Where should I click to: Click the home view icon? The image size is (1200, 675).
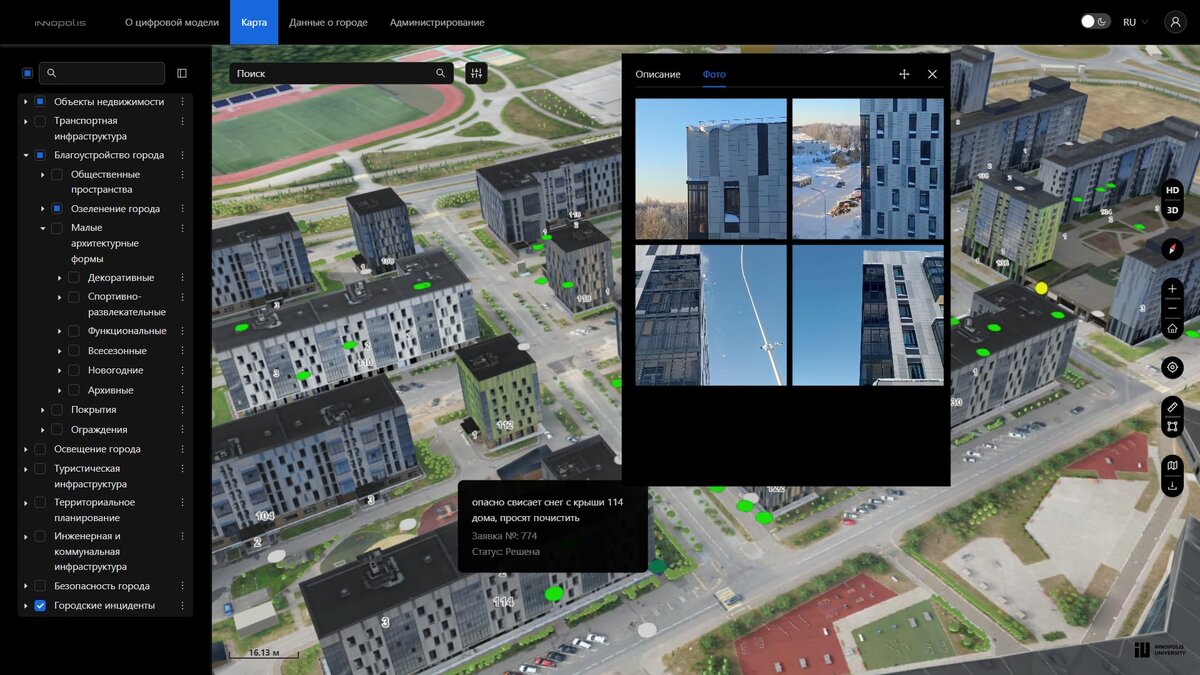click(x=1171, y=328)
